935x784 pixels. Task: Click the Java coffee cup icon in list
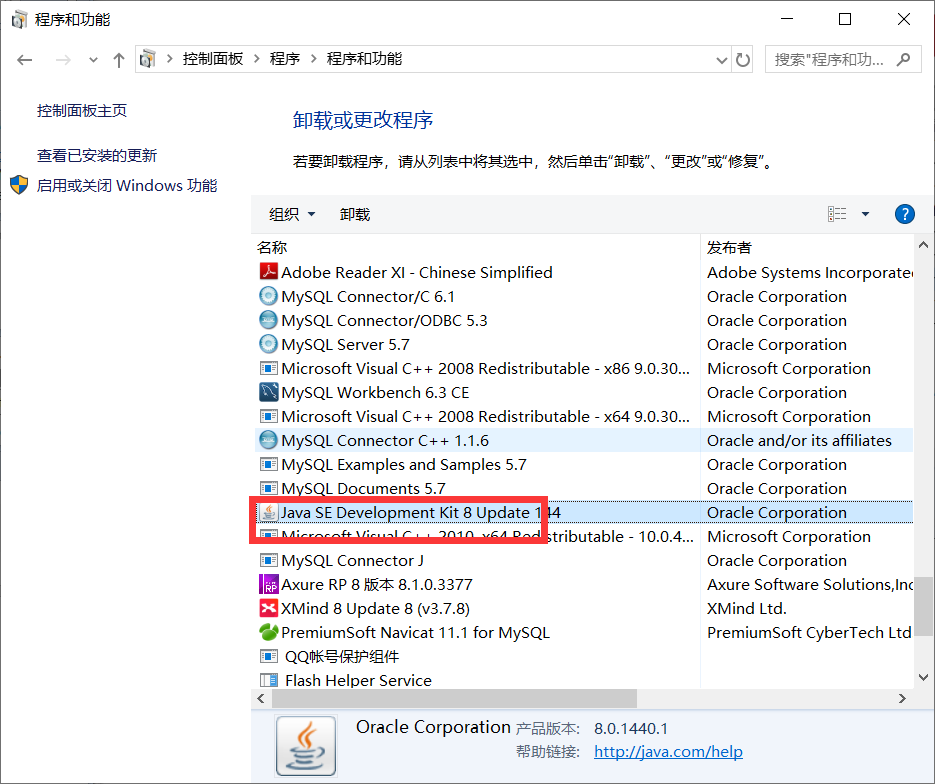click(x=268, y=512)
